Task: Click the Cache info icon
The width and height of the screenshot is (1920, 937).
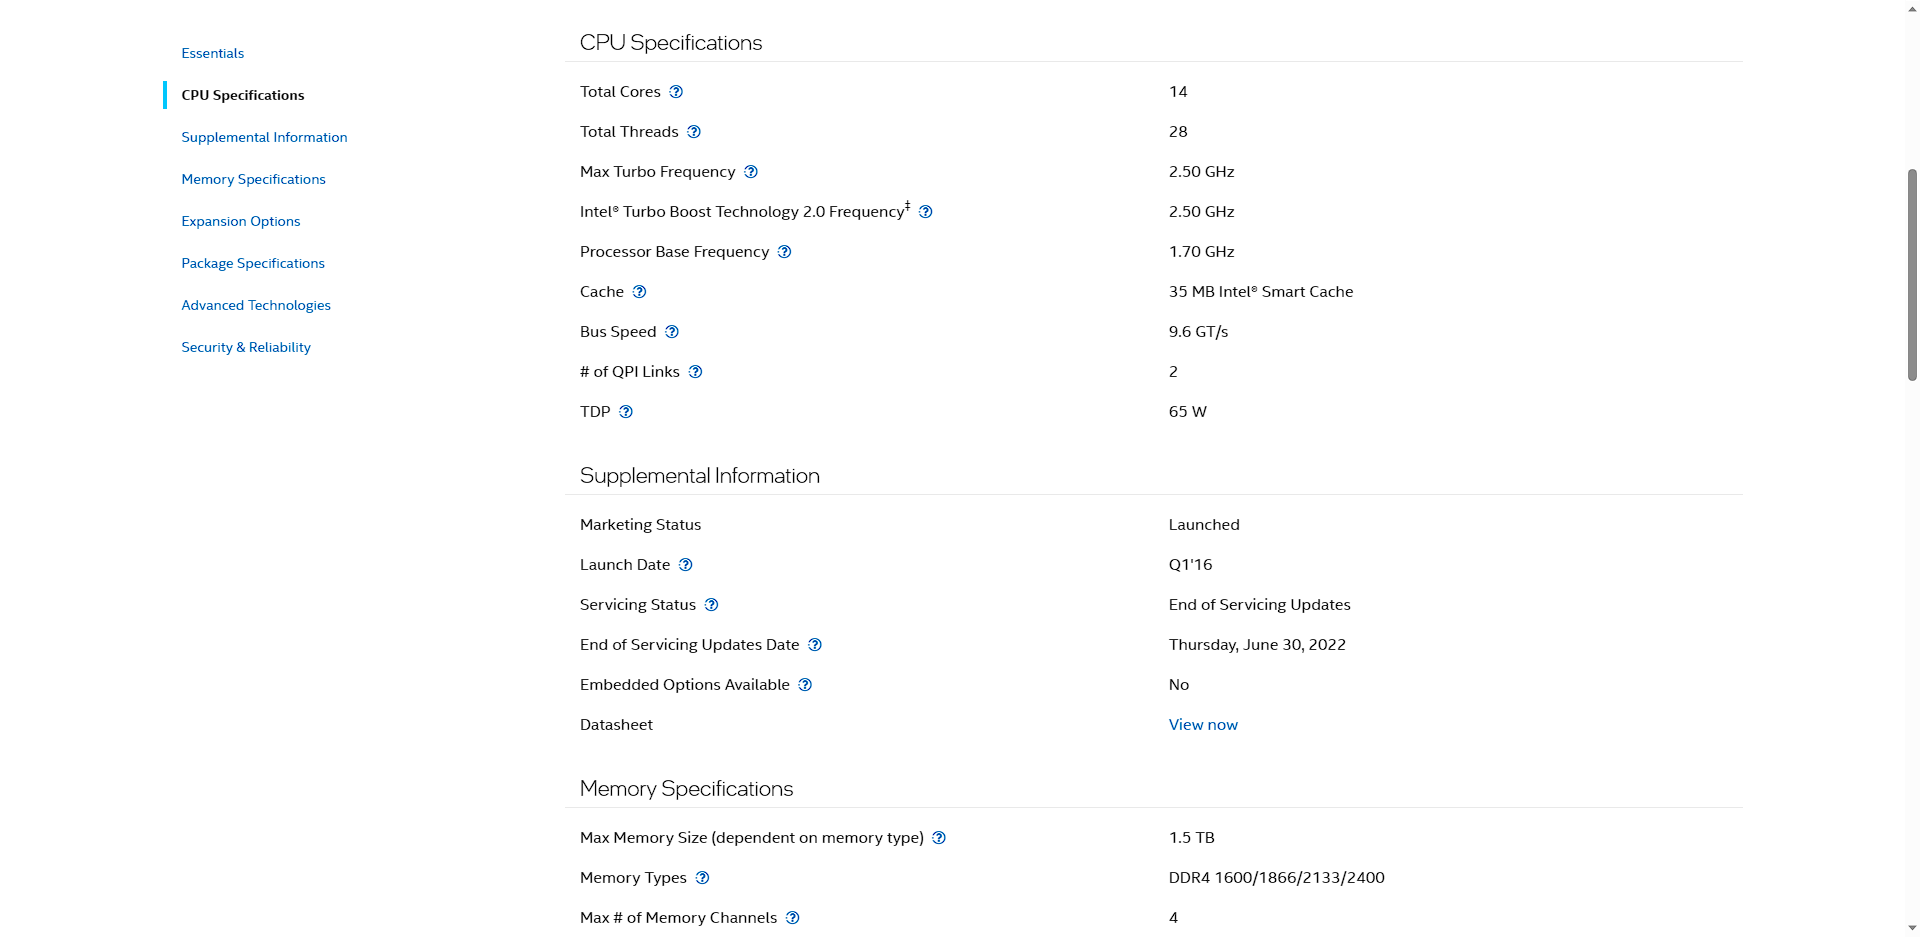Action: [640, 292]
